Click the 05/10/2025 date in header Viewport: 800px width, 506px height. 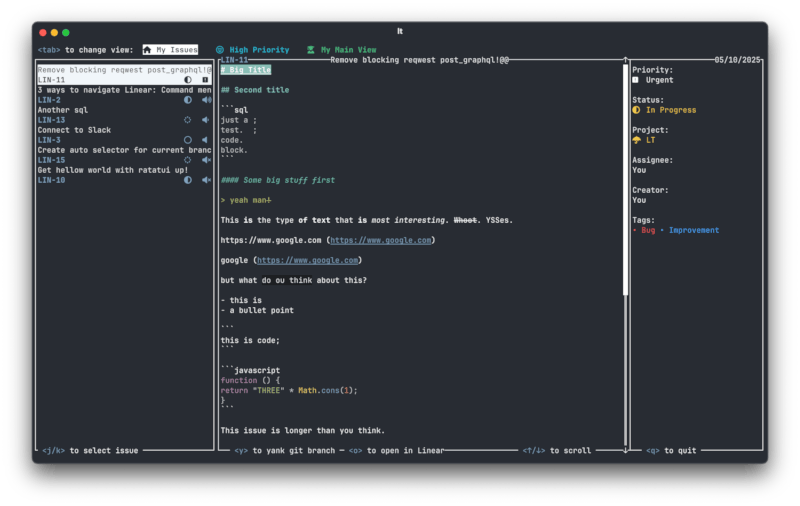click(x=737, y=60)
